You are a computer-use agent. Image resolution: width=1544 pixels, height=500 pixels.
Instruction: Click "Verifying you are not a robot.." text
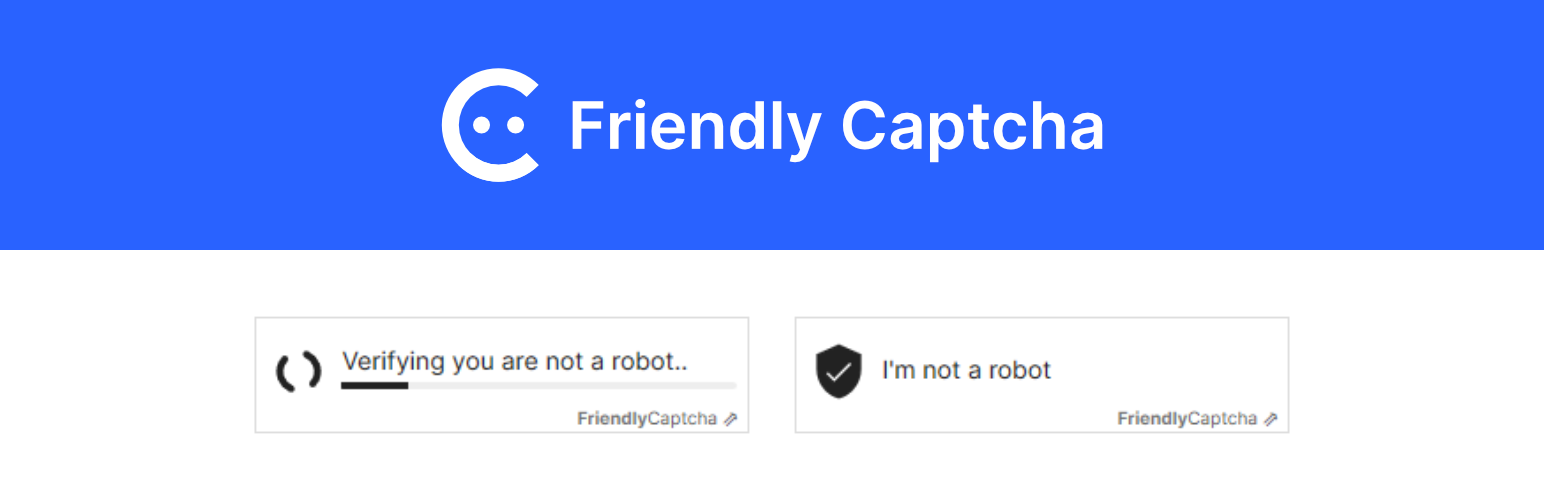click(515, 361)
